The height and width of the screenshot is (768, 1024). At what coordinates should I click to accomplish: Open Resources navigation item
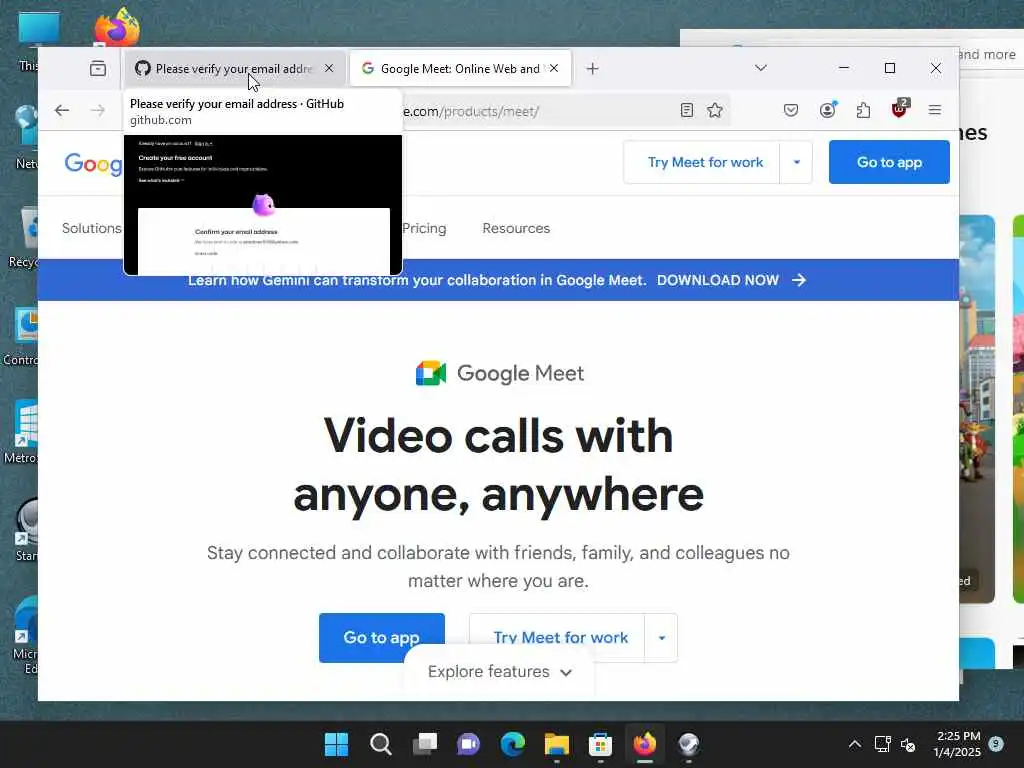(x=516, y=228)
